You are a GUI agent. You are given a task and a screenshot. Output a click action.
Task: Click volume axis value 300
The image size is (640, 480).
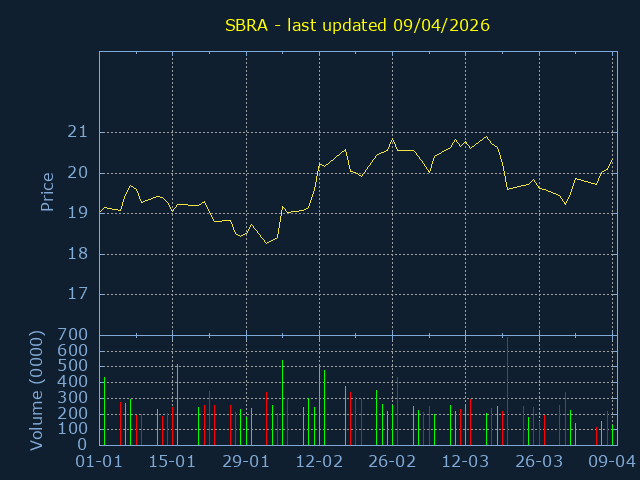(73, 398)
